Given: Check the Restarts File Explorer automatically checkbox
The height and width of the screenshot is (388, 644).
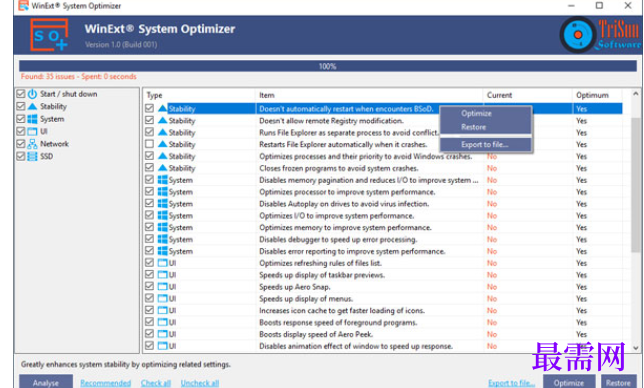Looking at the screenshot, I should (x=150, y=144).
